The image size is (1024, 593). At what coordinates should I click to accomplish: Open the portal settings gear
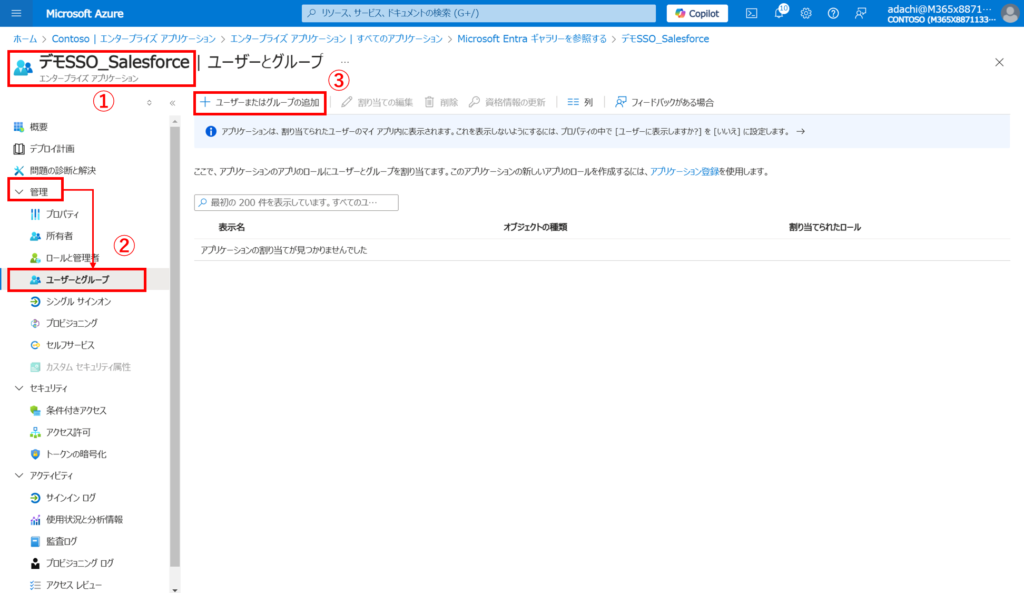point(806,13)
